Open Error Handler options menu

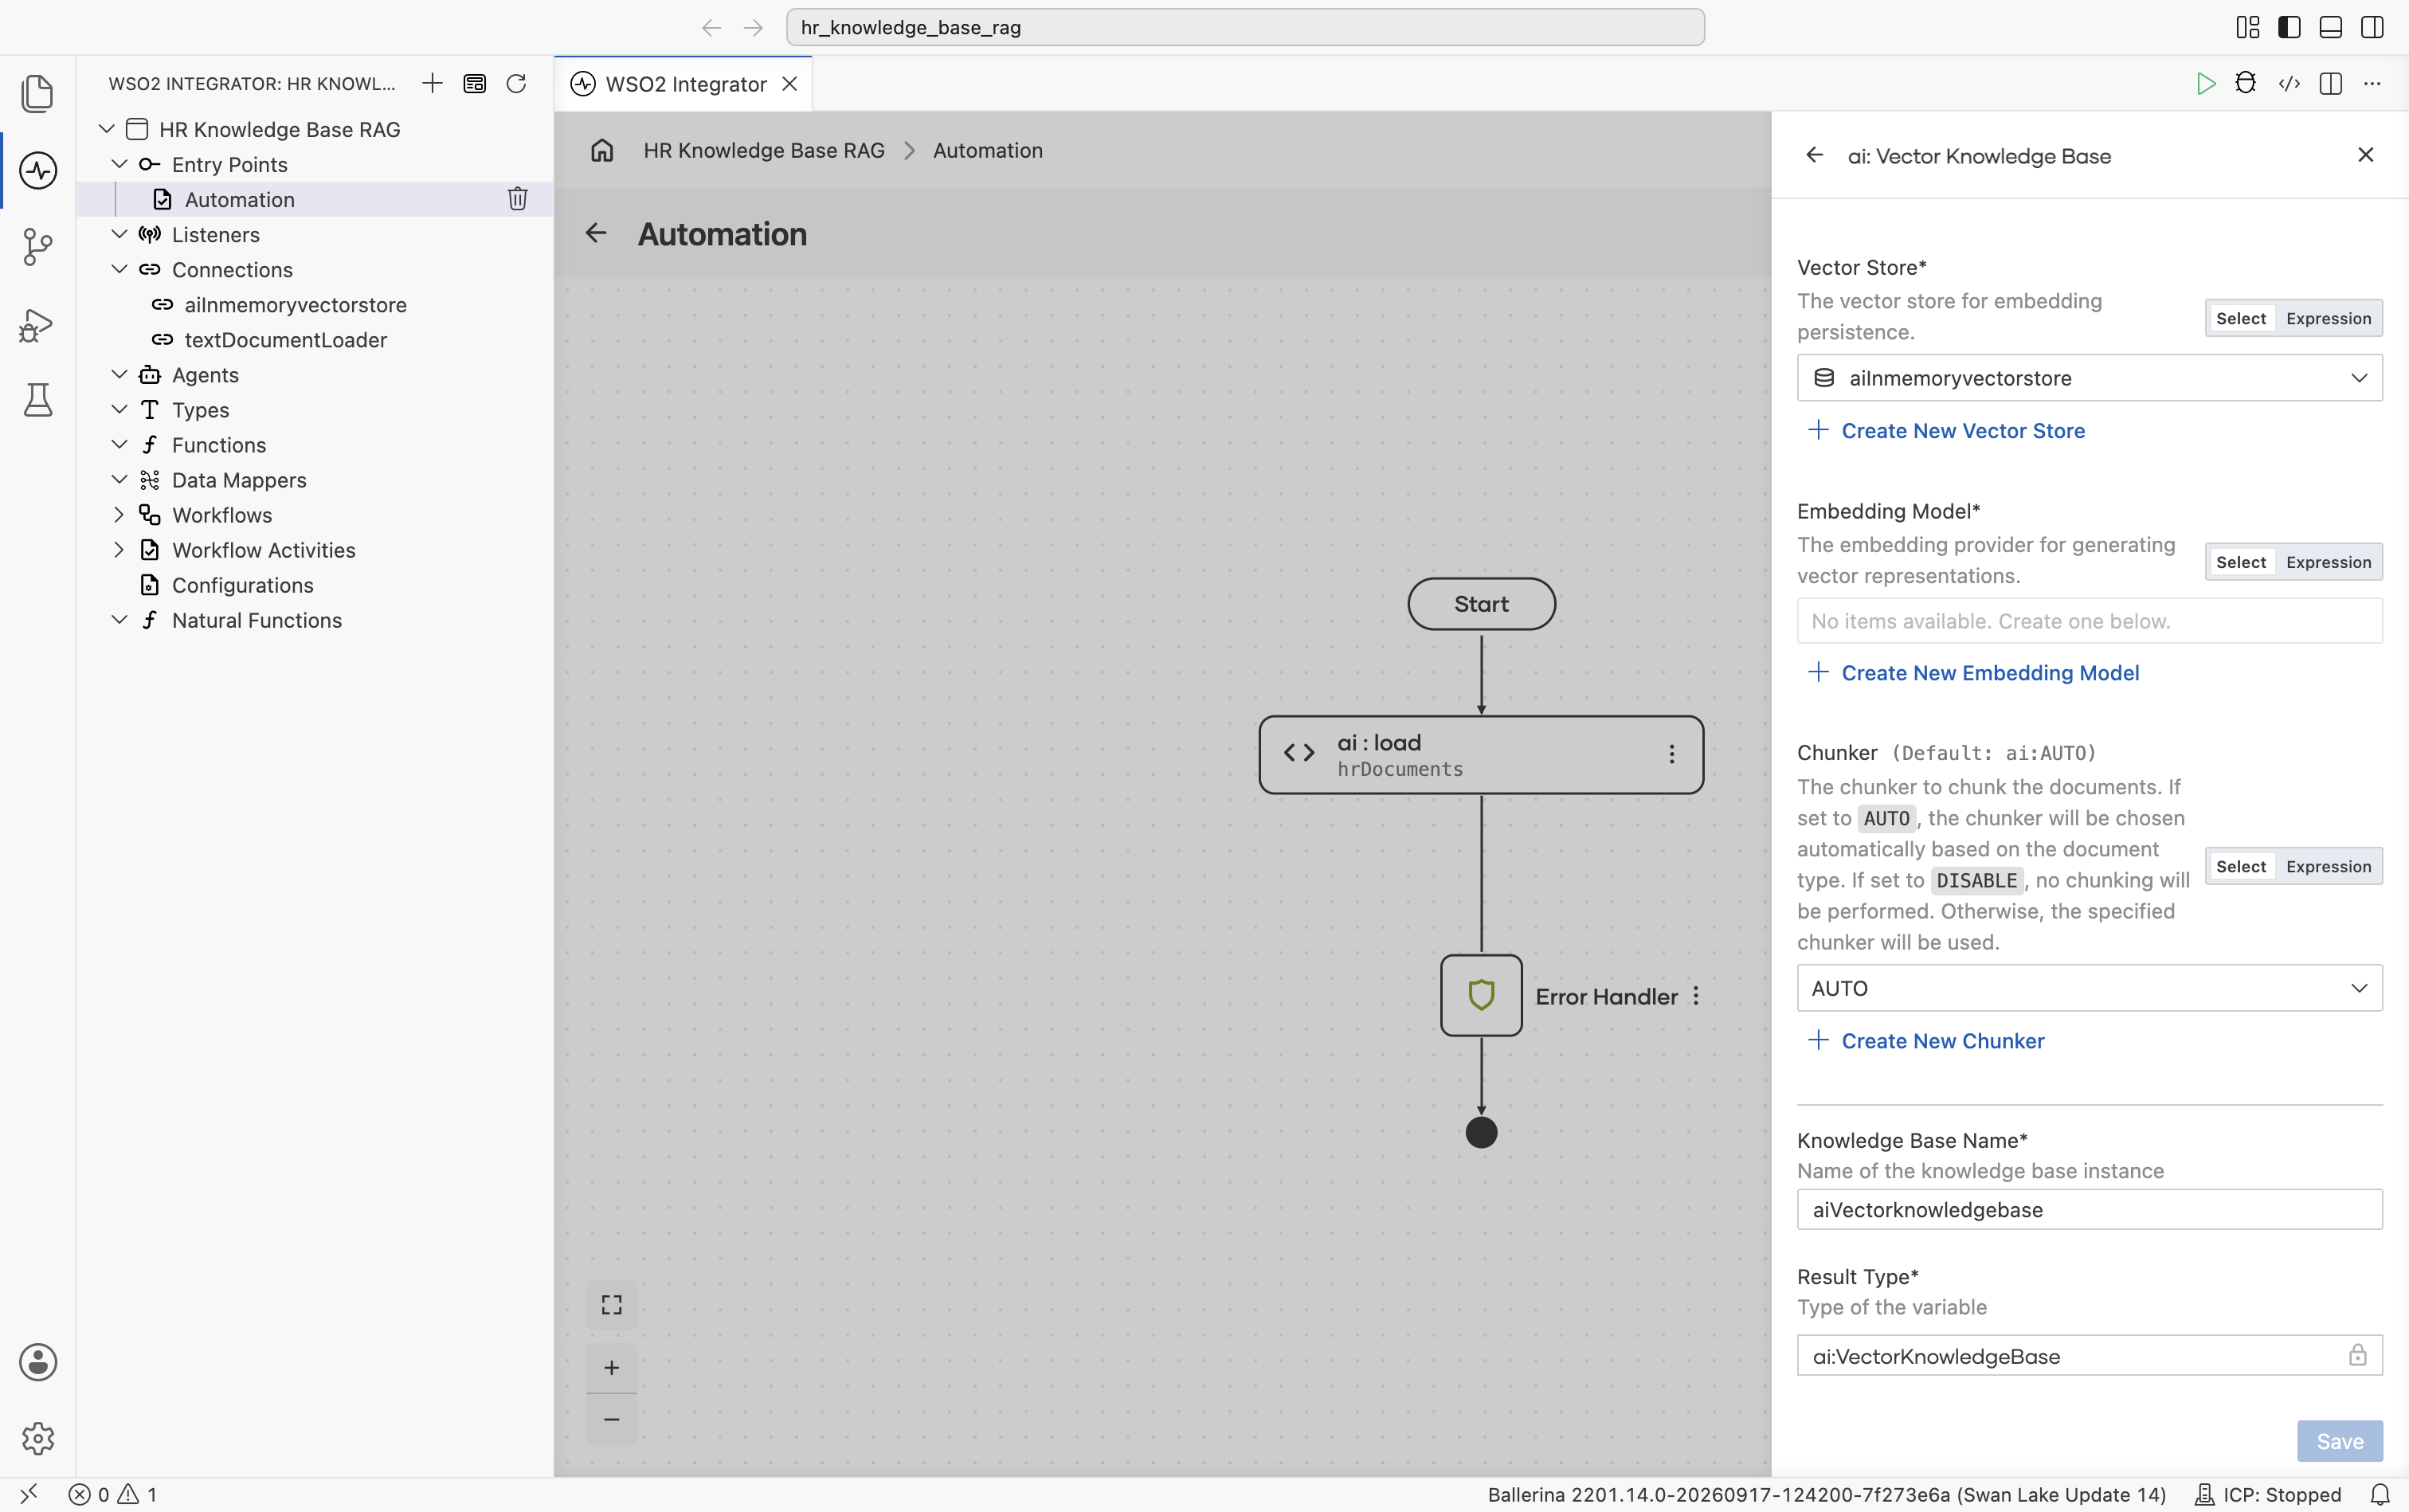tap(1696, 996)
